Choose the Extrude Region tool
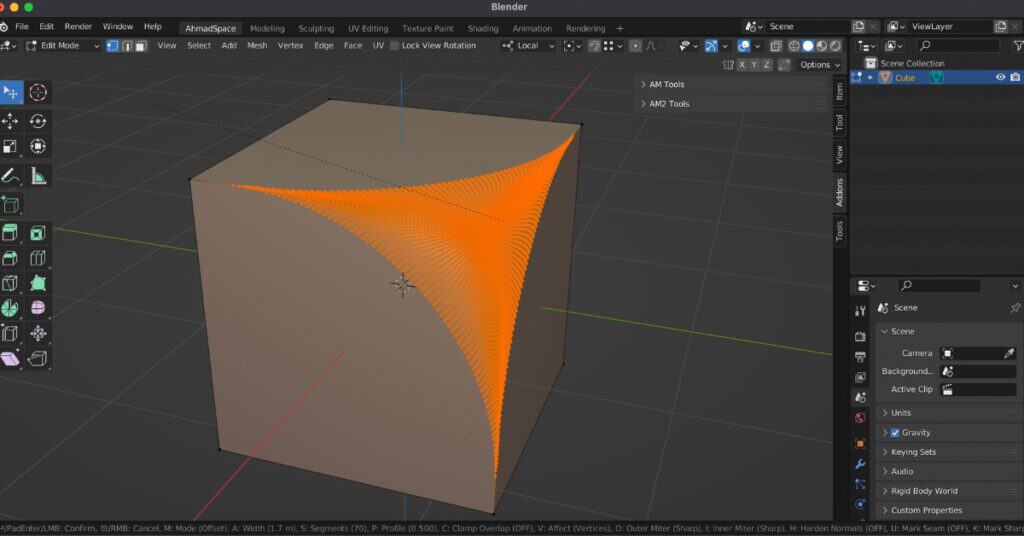This screenshot has height=536, width=1024. pyautogui.click(x=11, y=233)
